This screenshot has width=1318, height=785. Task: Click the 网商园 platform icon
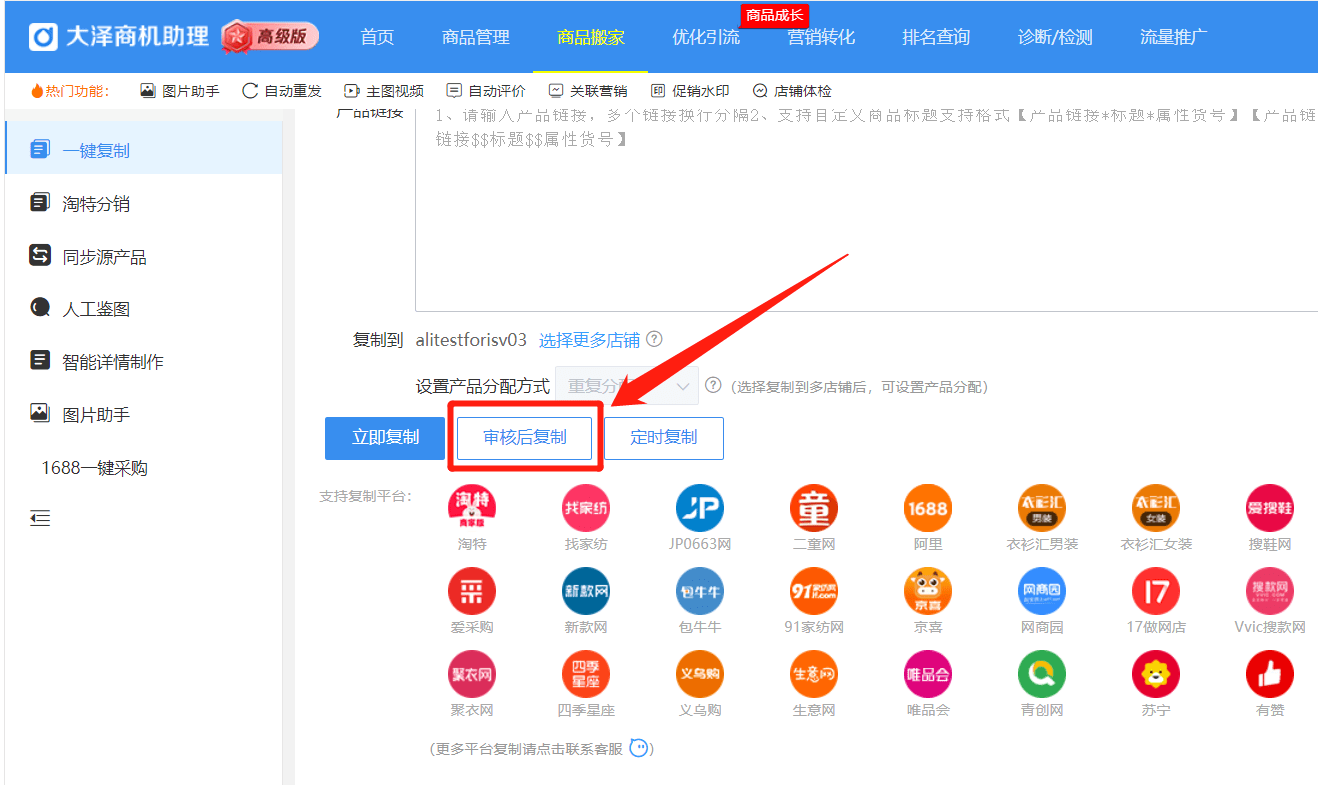click(x=1042, y=591)
